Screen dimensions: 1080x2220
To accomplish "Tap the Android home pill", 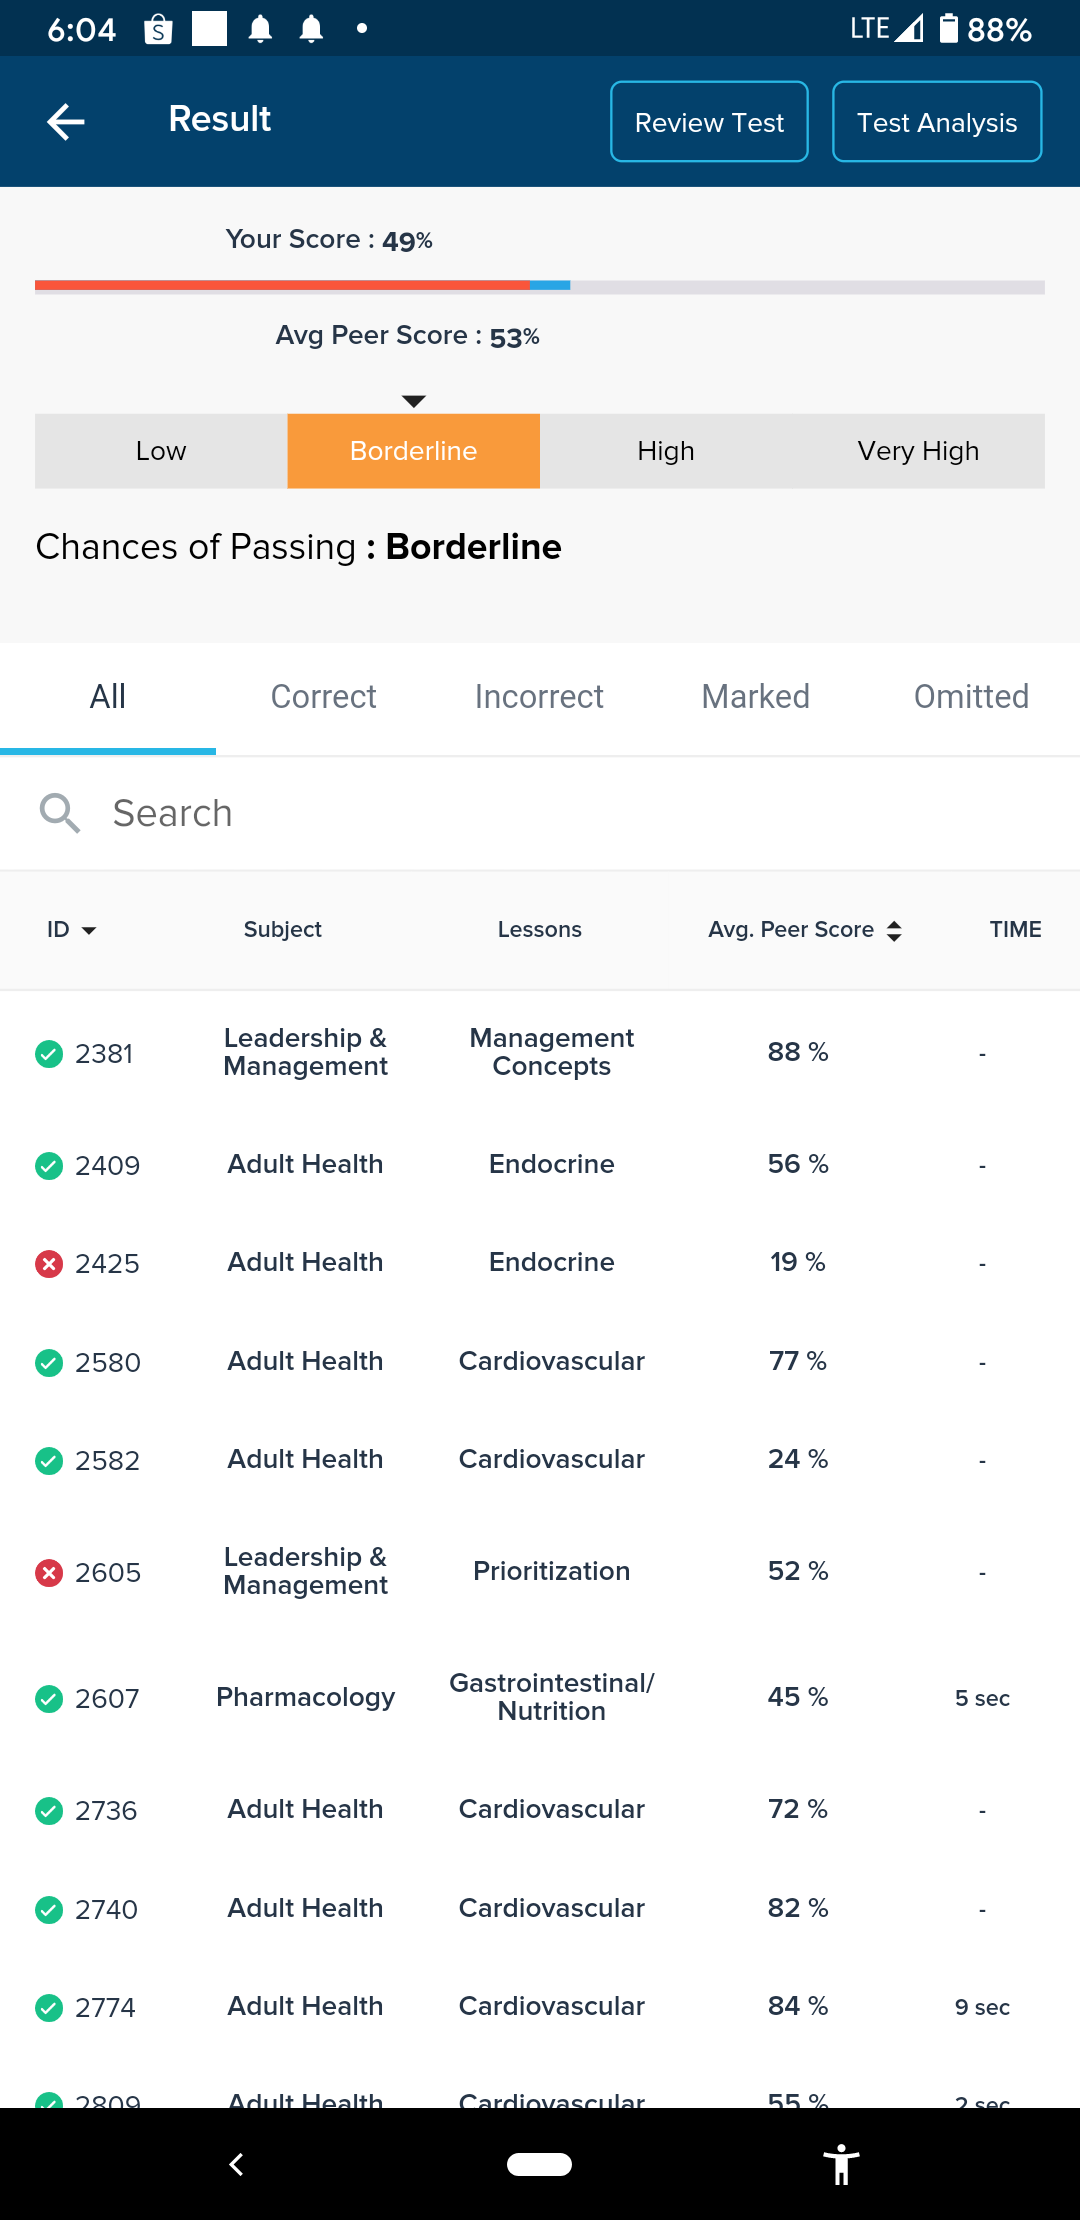I will tap(540, 2164).
